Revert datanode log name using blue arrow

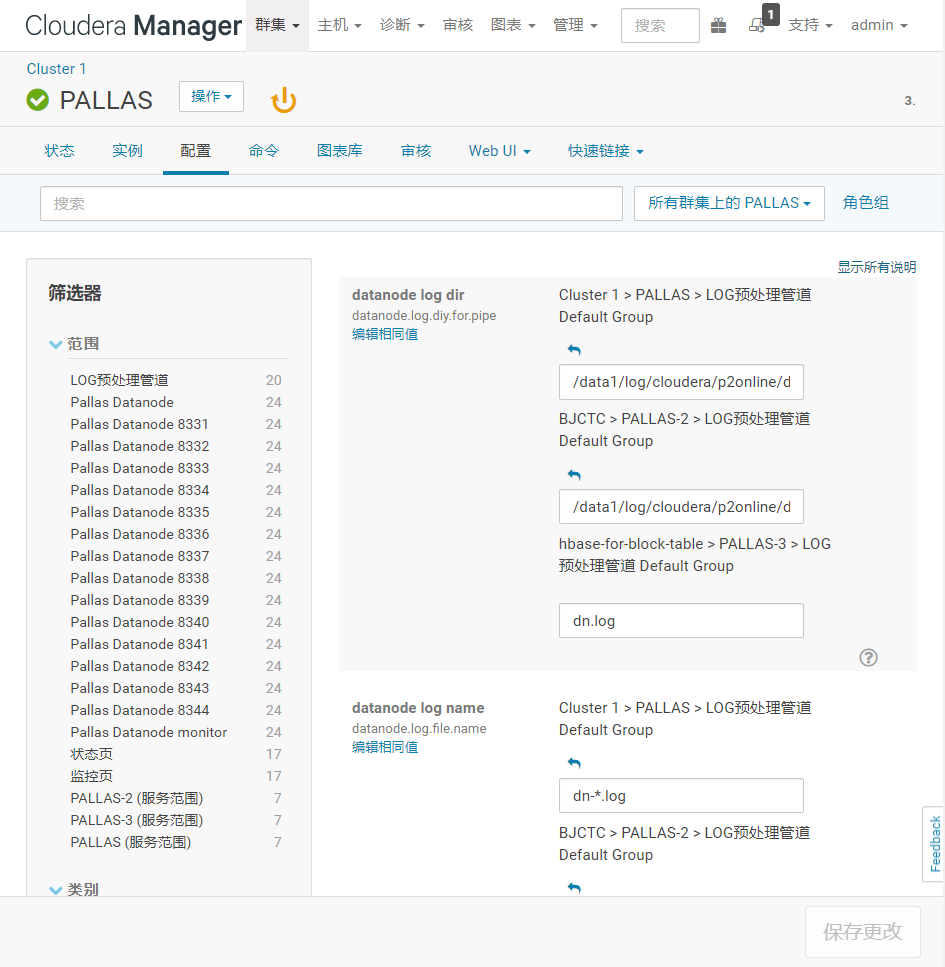click(x=573, y=763)
